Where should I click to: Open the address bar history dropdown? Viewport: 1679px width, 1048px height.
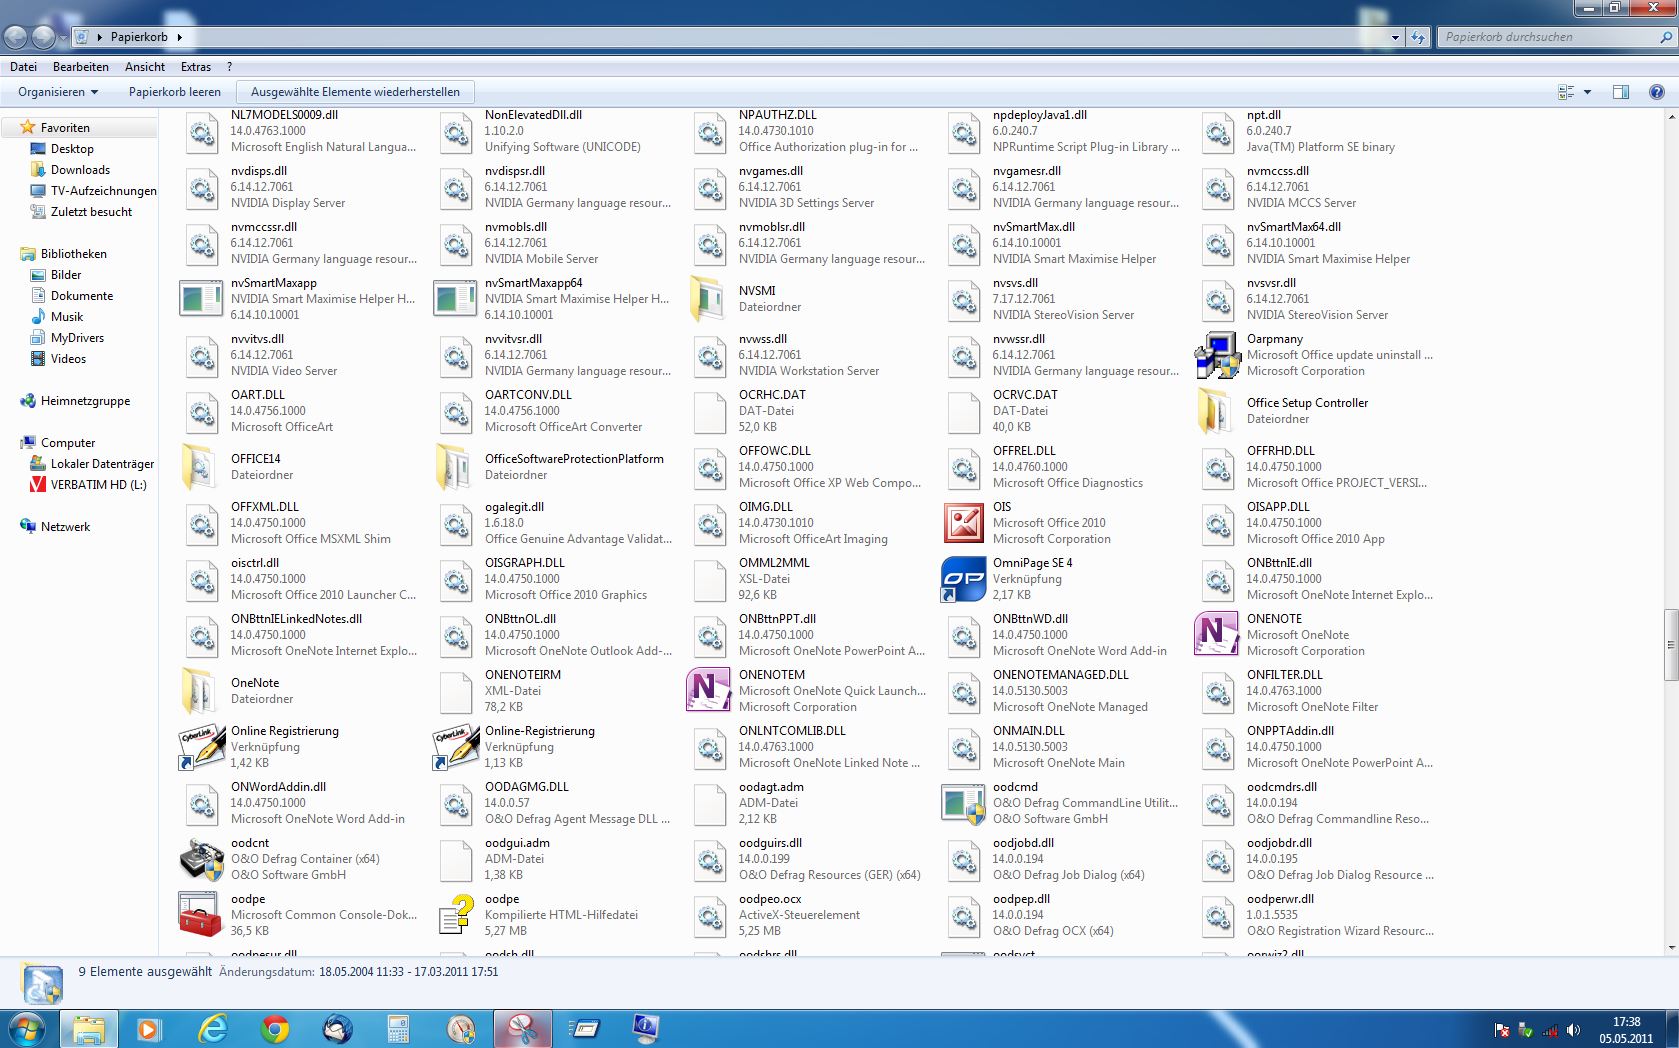1395,37
